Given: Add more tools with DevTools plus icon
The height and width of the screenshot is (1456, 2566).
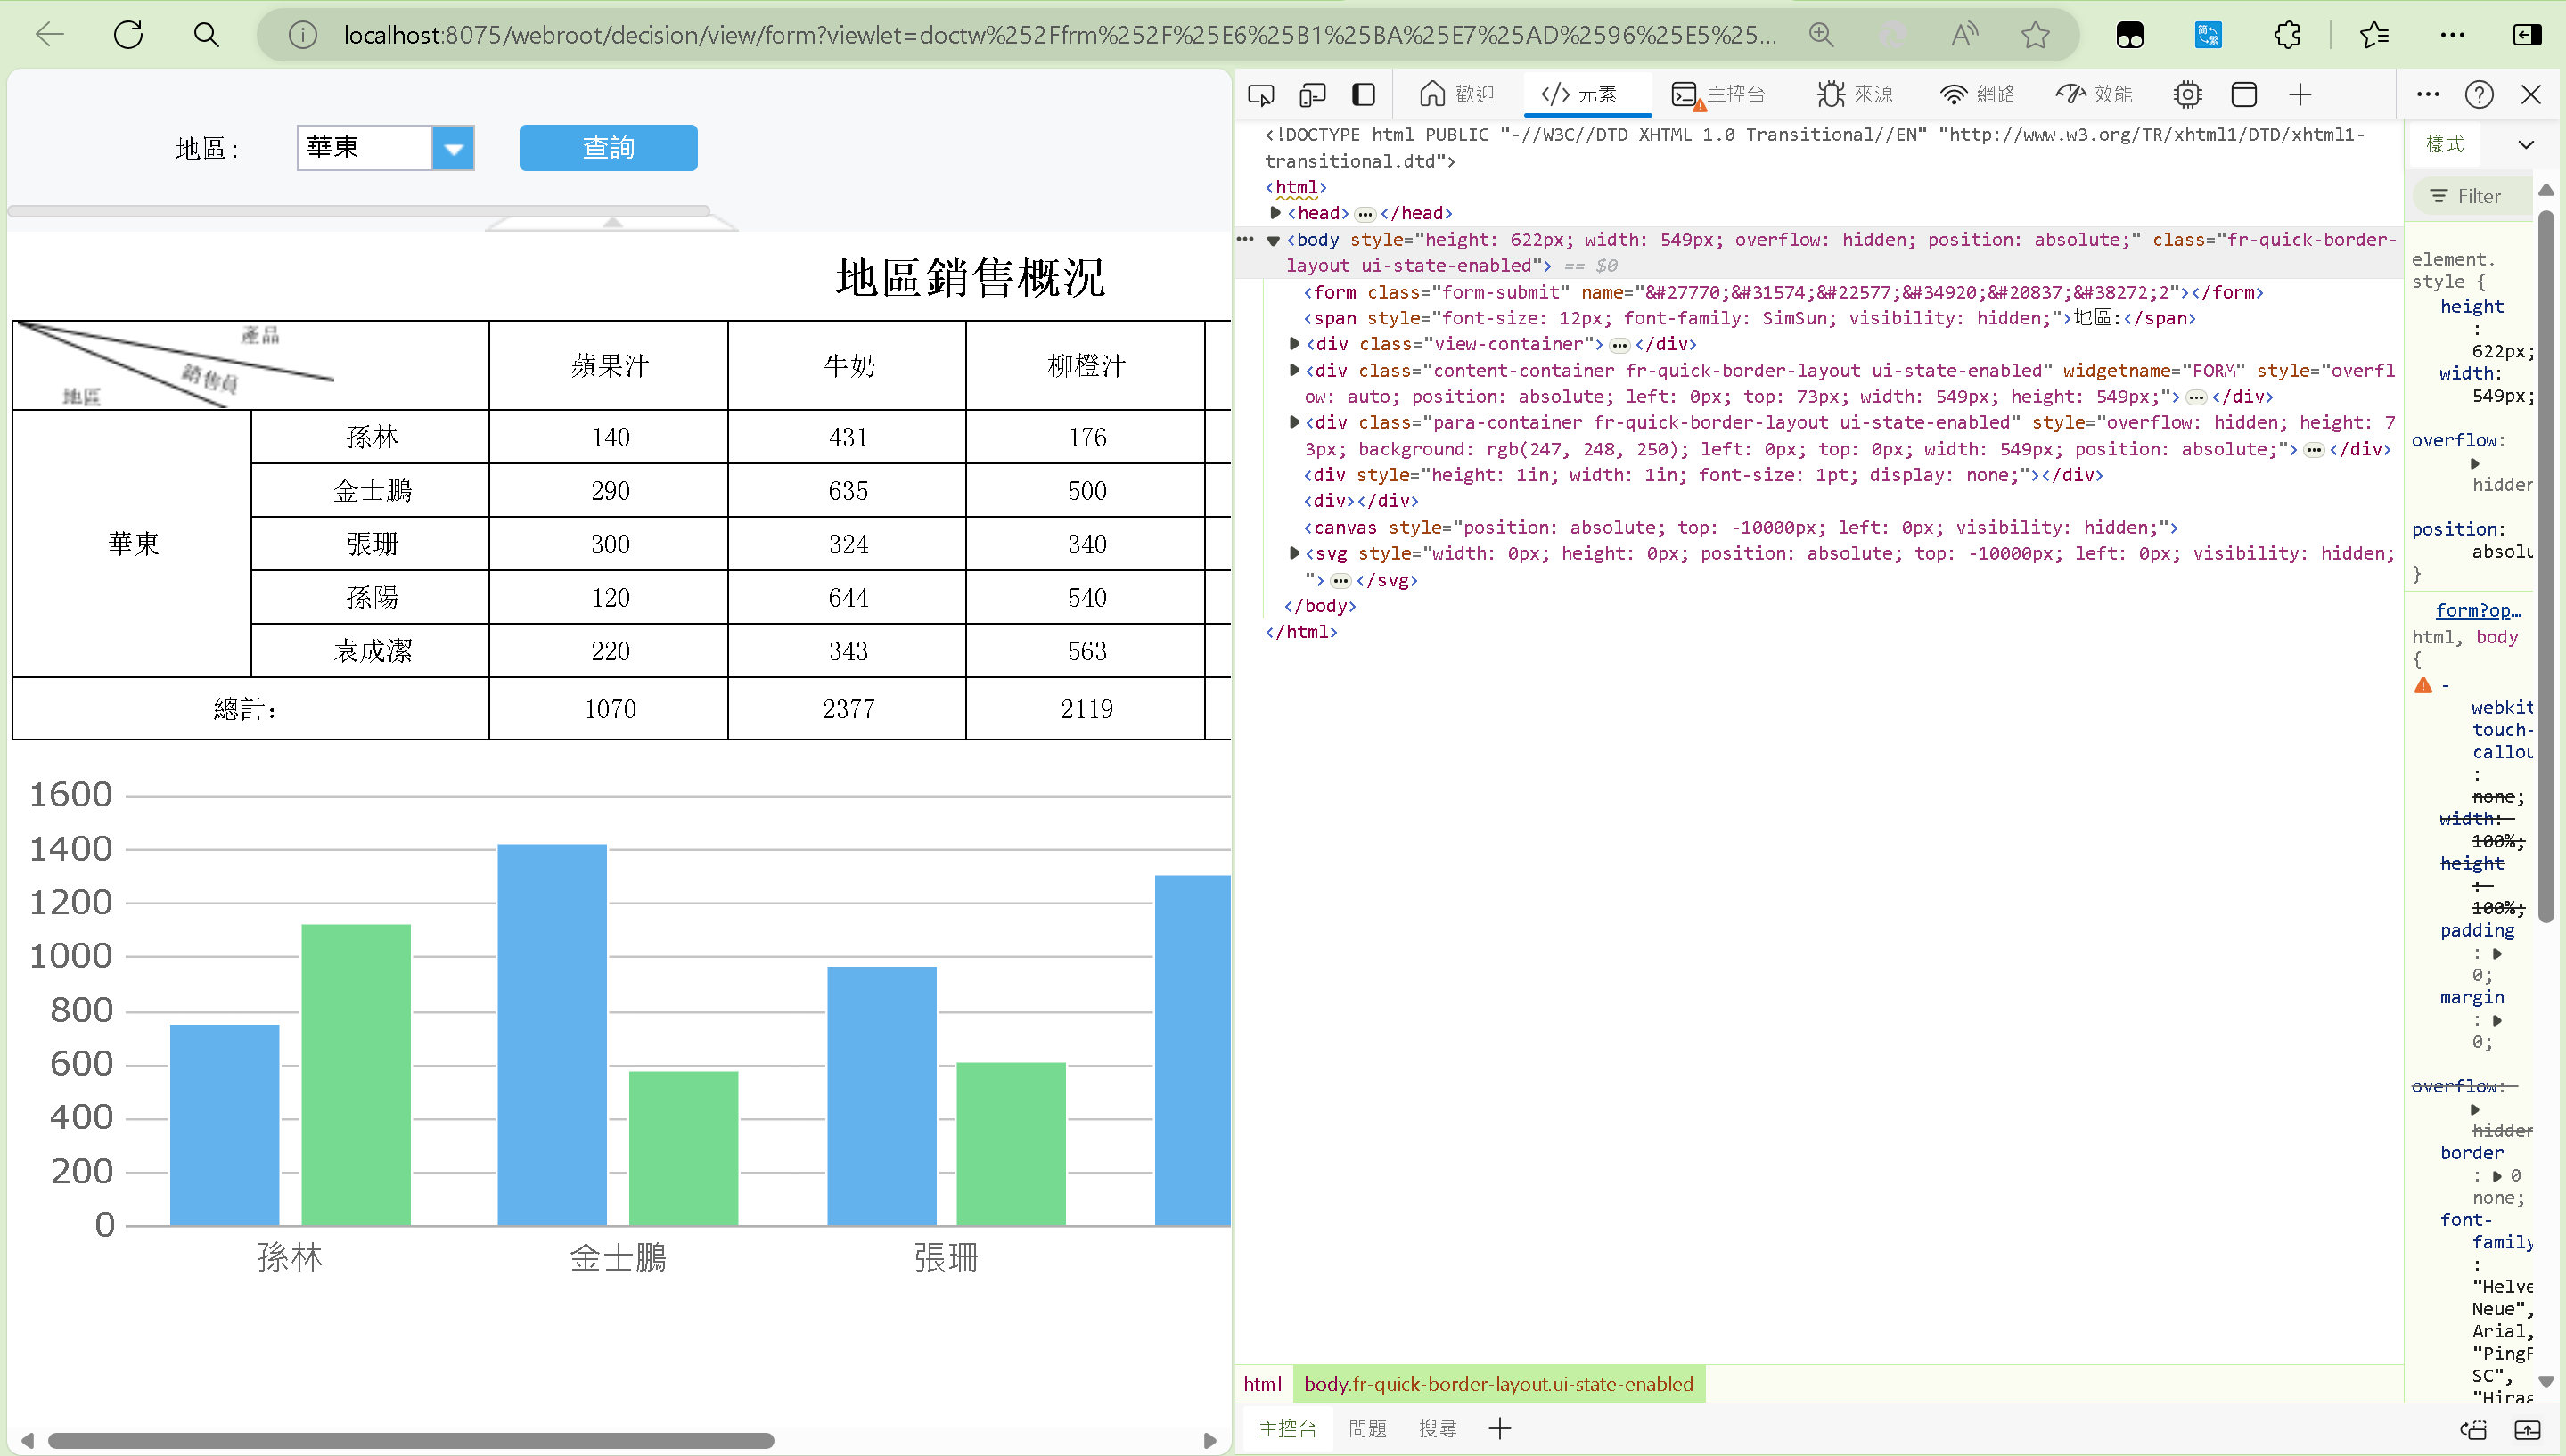Looking at the screenshot, I should [x=2300, y=94].
